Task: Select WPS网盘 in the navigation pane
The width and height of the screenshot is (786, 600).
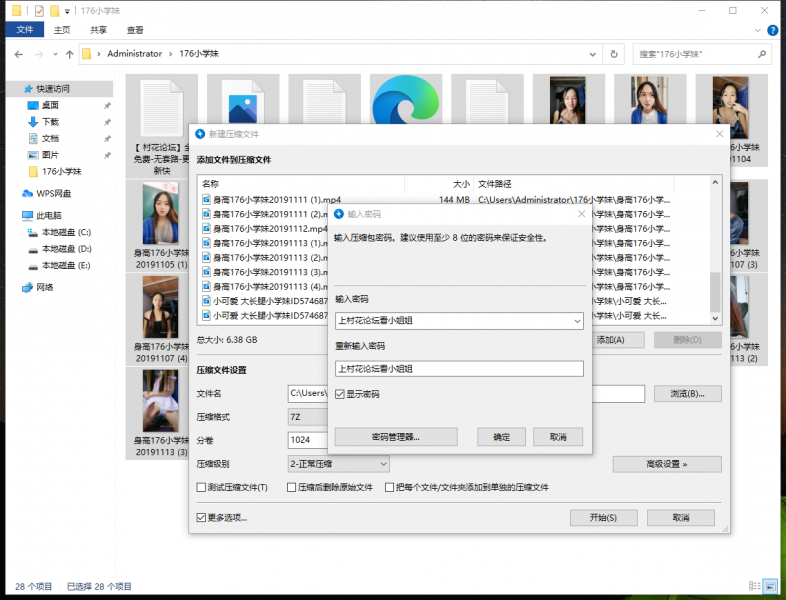Action: tap(46, 194)
